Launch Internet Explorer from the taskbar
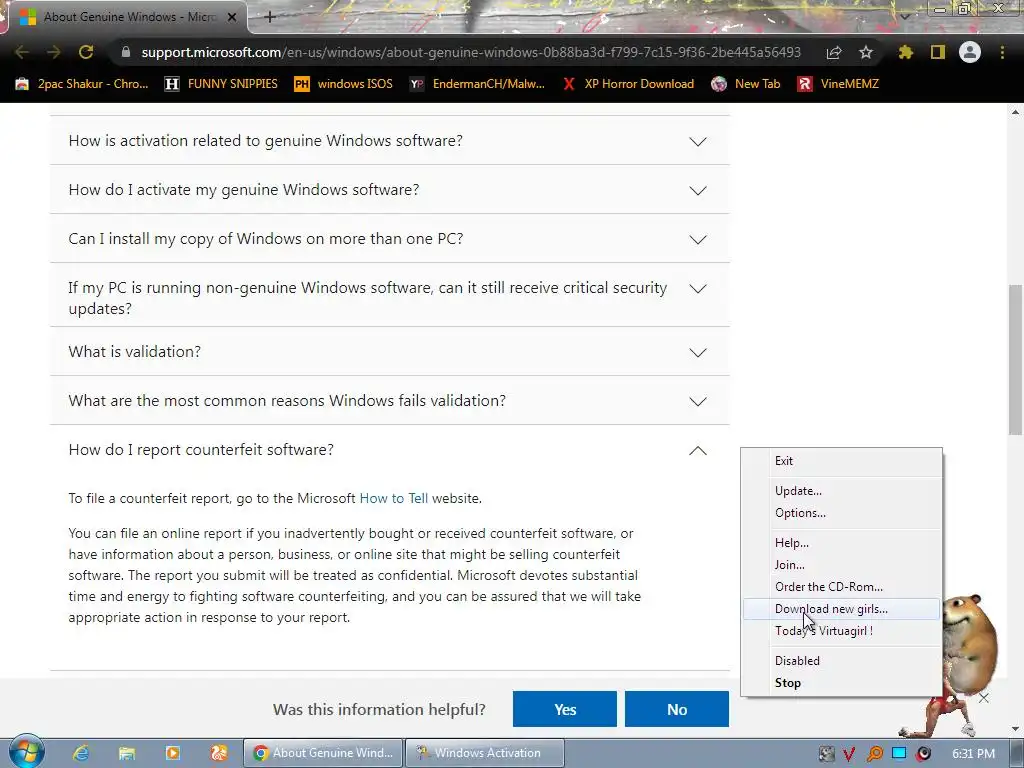This screenshot has width=1024, height=768. [x=81, y=753]
